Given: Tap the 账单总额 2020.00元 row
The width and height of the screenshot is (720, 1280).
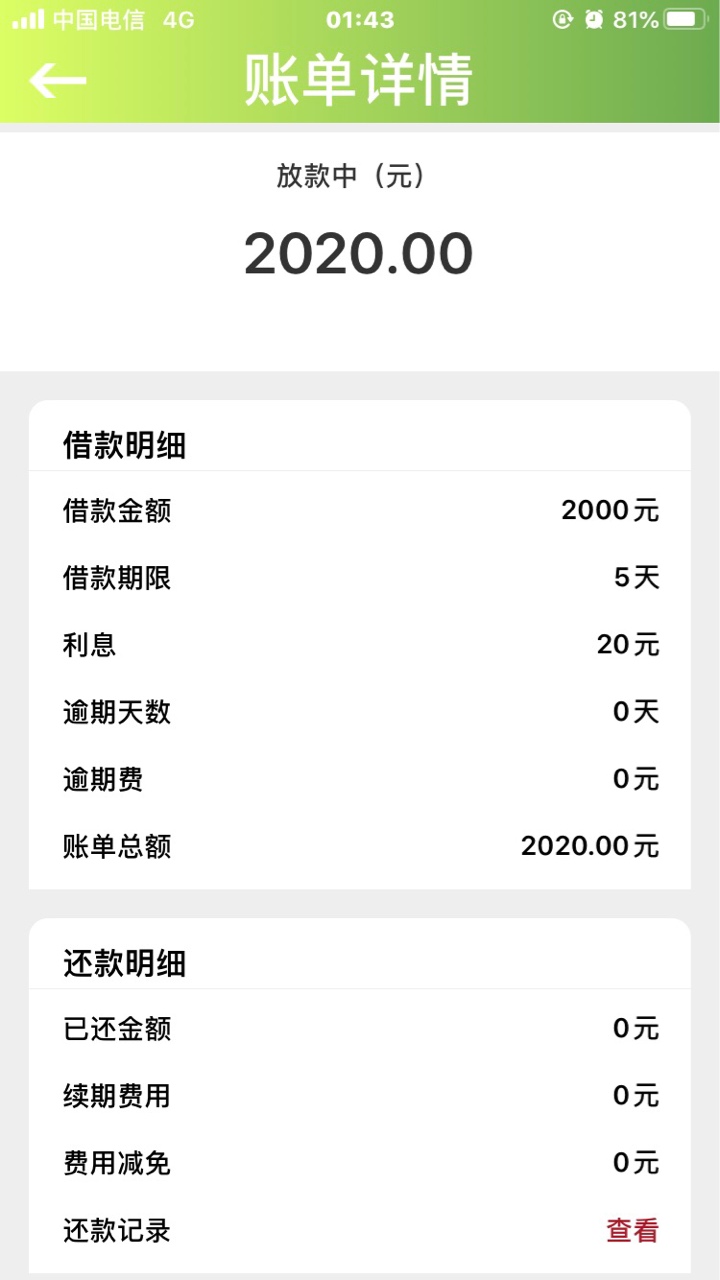Looking at the screenshot, I should [360, 846].
